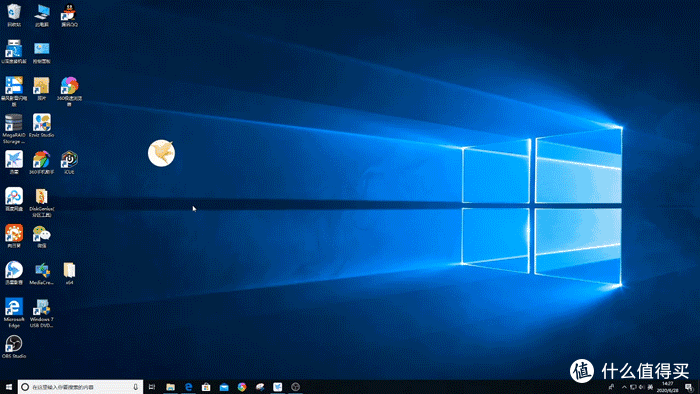Click the microphone icon in search box

click(x=135, y=387)
